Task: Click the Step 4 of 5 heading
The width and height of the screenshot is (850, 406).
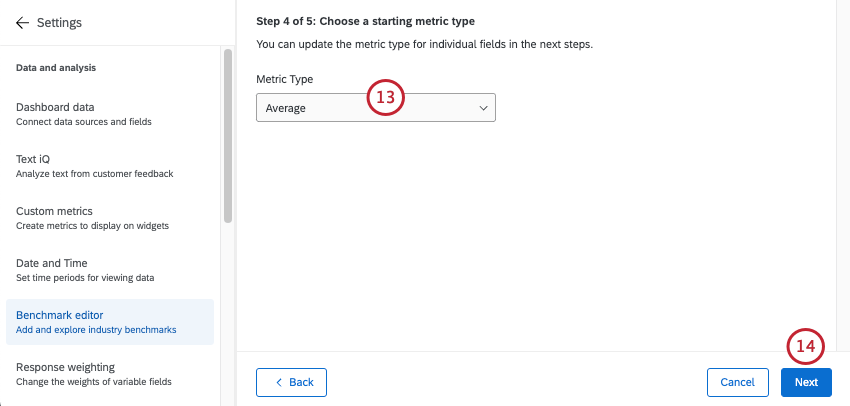Action: pyautogui.click(x=365, y=21)
